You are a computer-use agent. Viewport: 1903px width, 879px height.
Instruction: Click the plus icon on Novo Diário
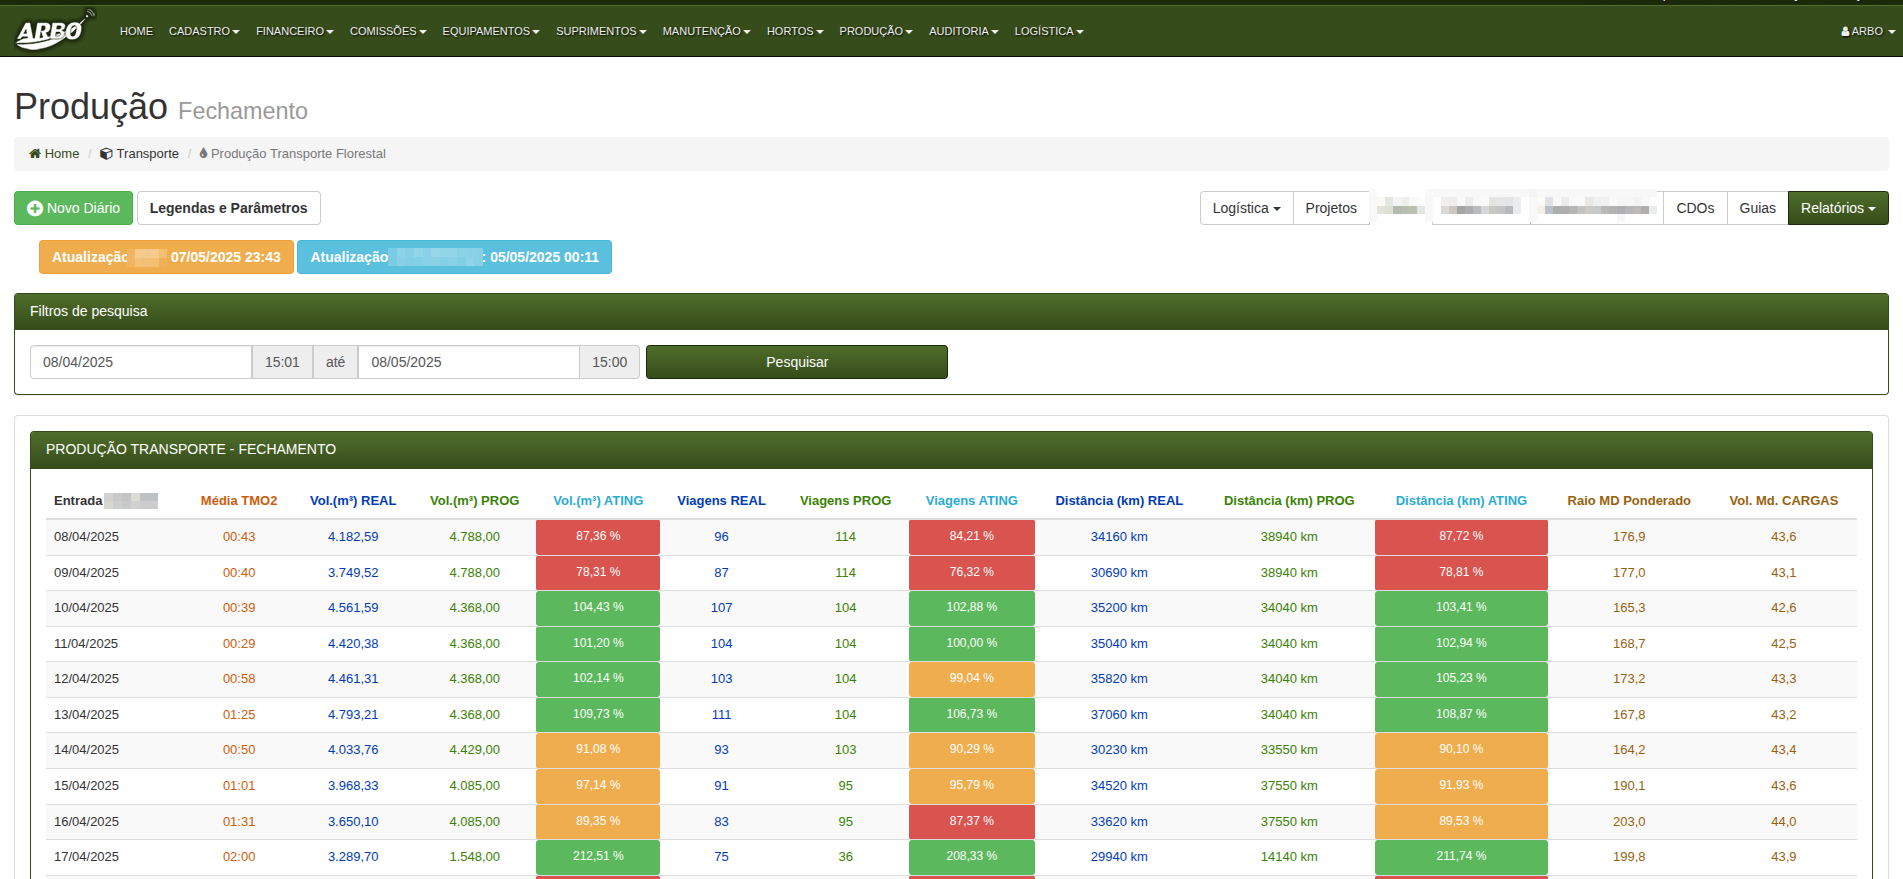click(x=35, y=209)
